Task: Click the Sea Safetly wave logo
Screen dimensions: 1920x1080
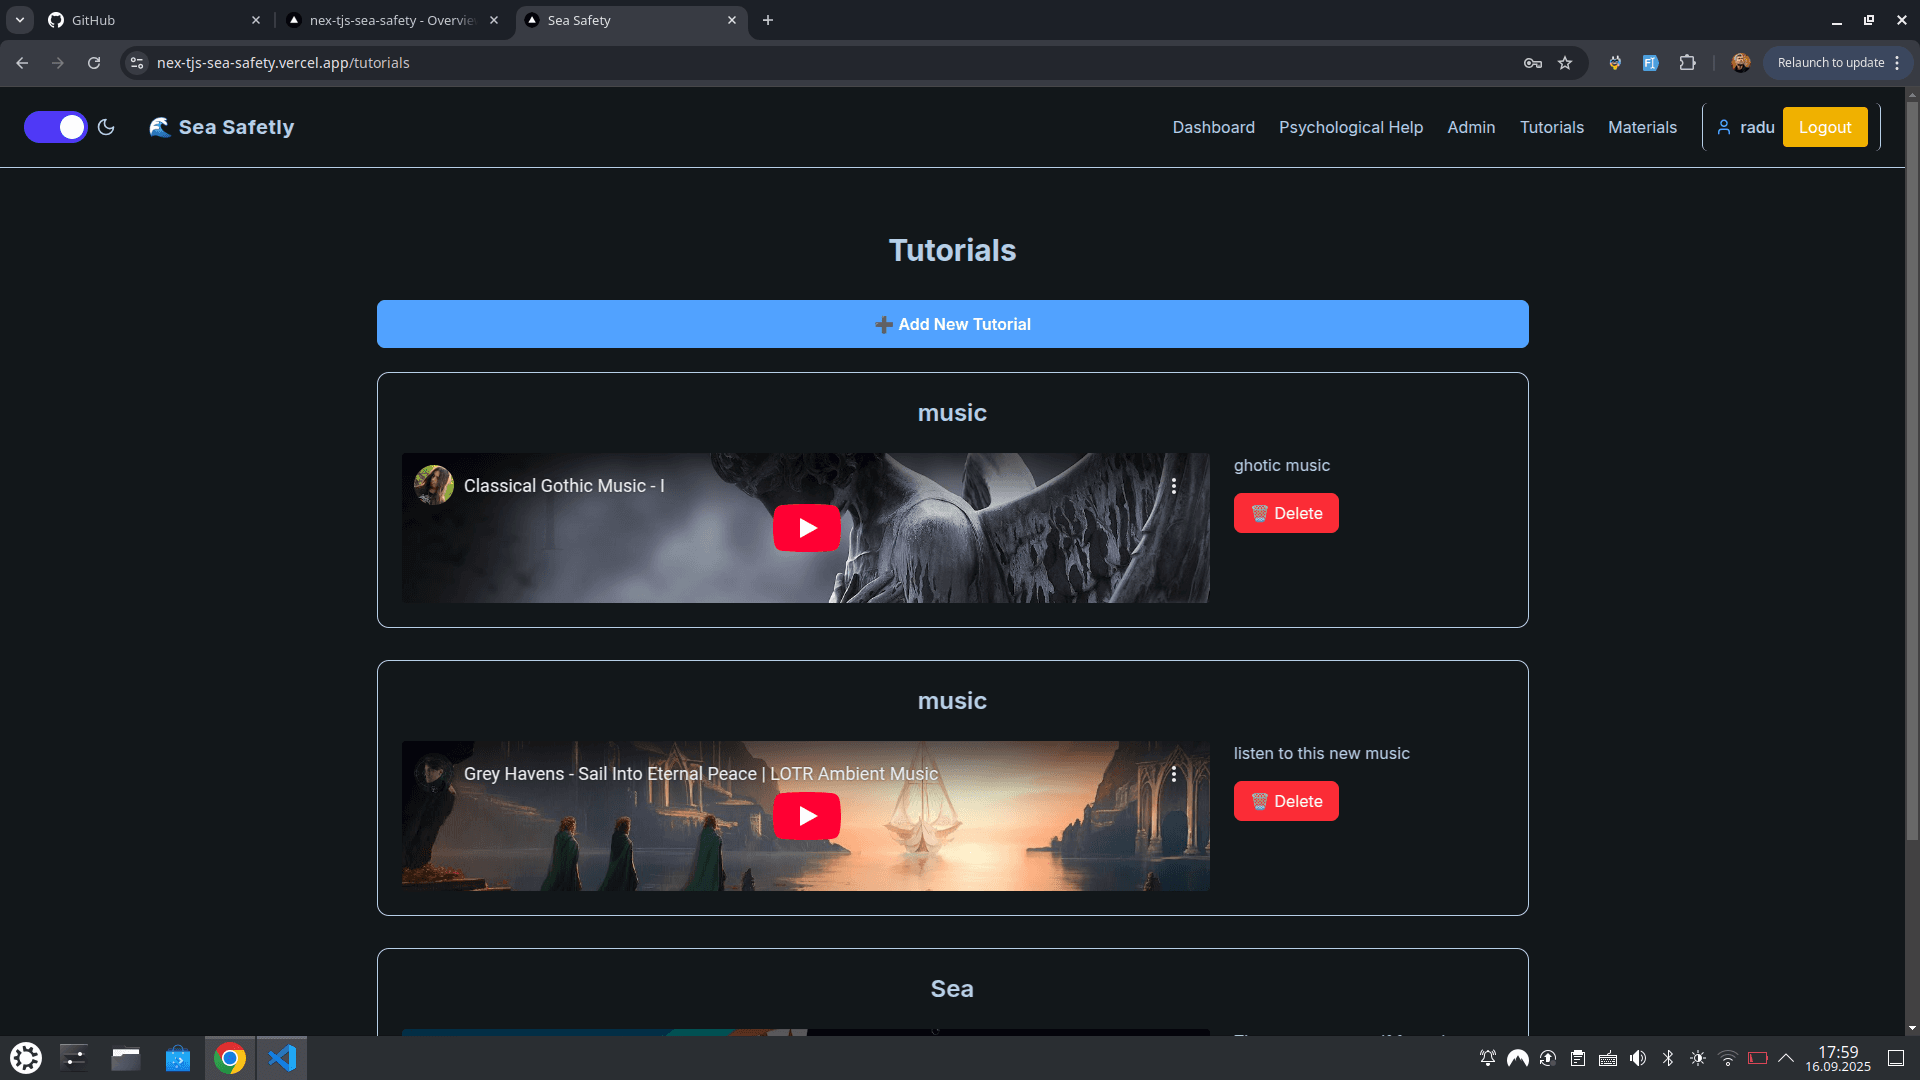Action: (x=160, y=127)
